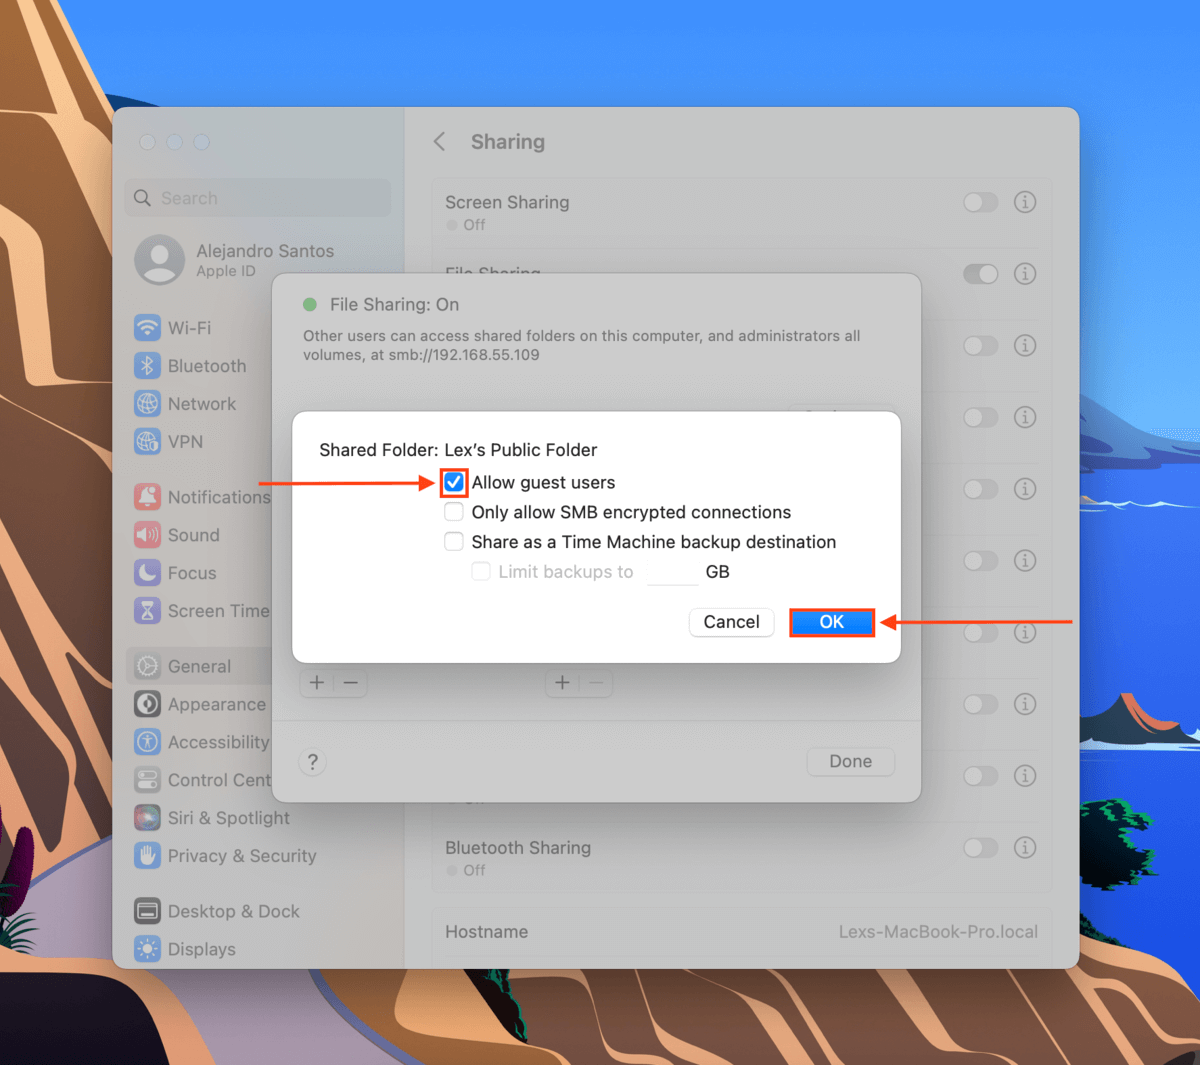Show info for File Sharing

(1025, 274)
